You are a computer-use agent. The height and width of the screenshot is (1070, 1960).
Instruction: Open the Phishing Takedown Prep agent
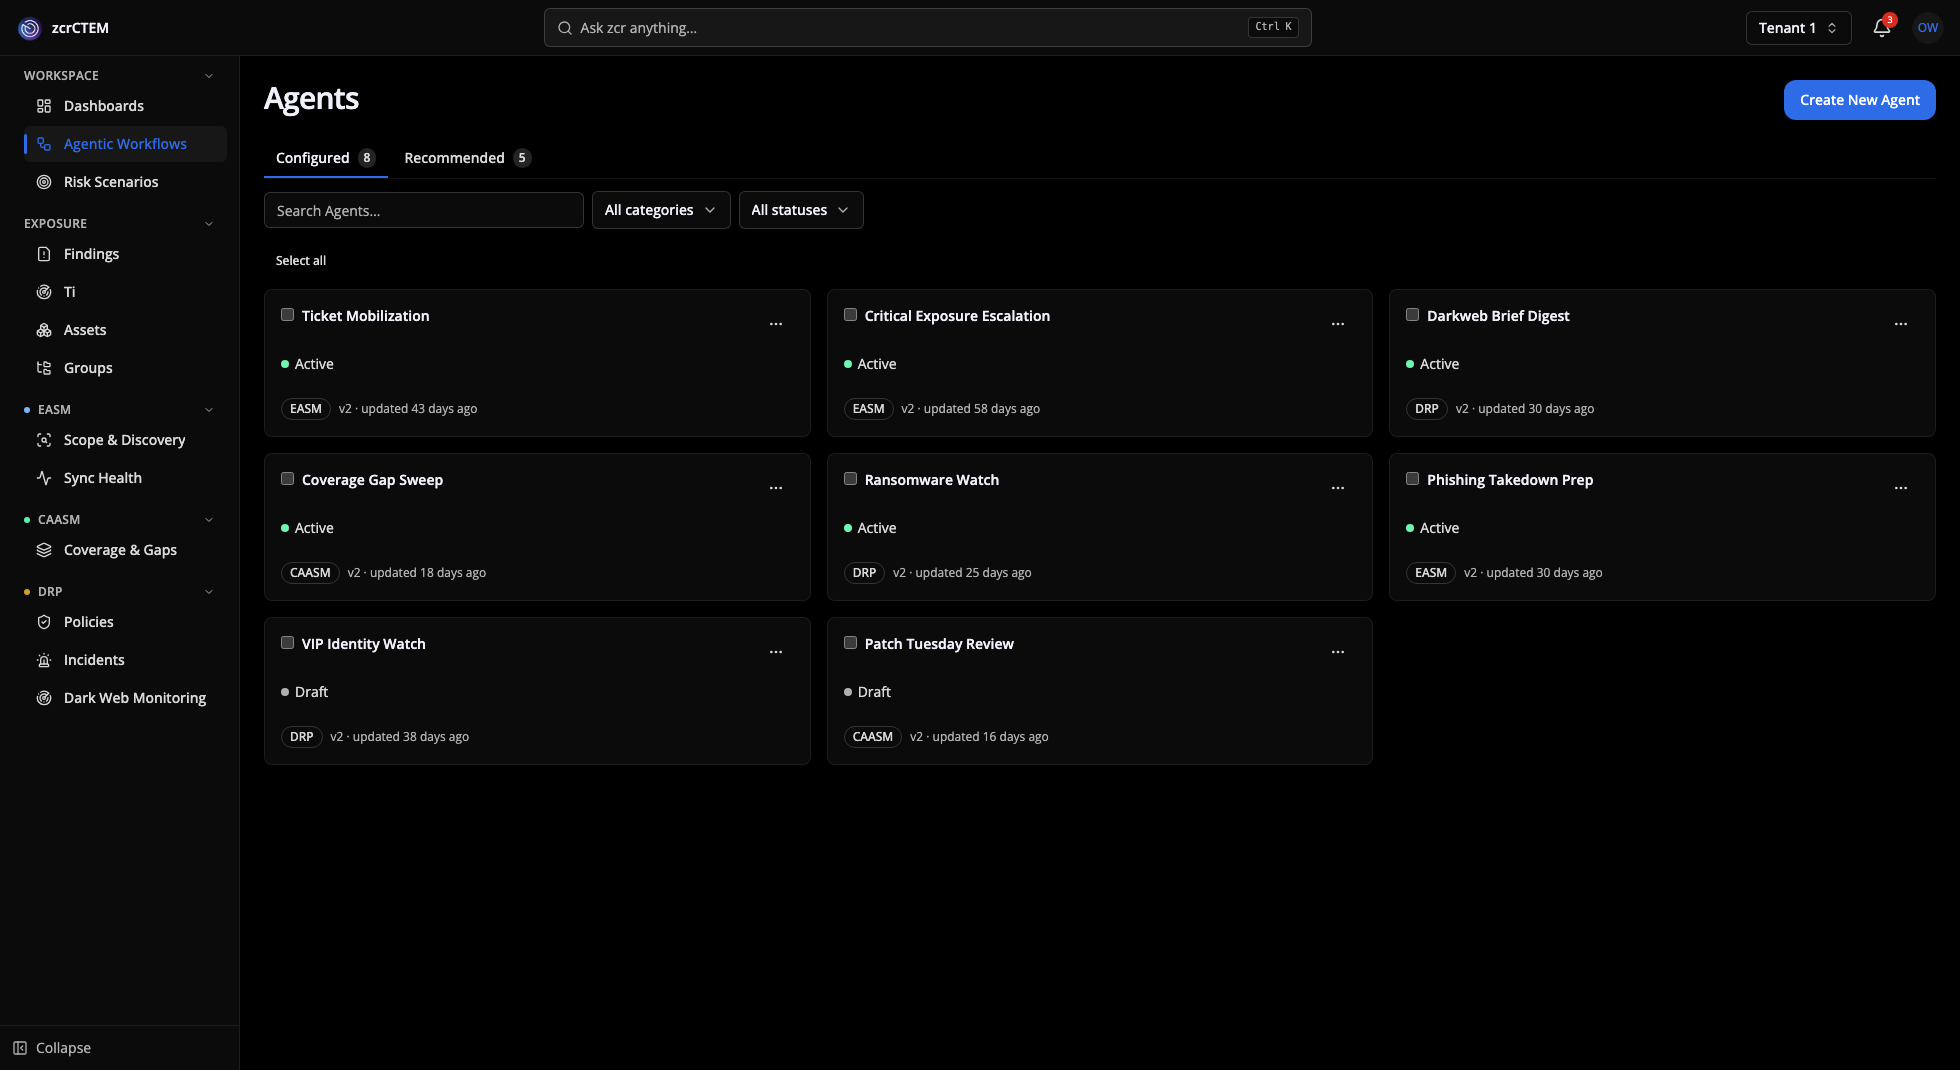tap(1509, 480)
